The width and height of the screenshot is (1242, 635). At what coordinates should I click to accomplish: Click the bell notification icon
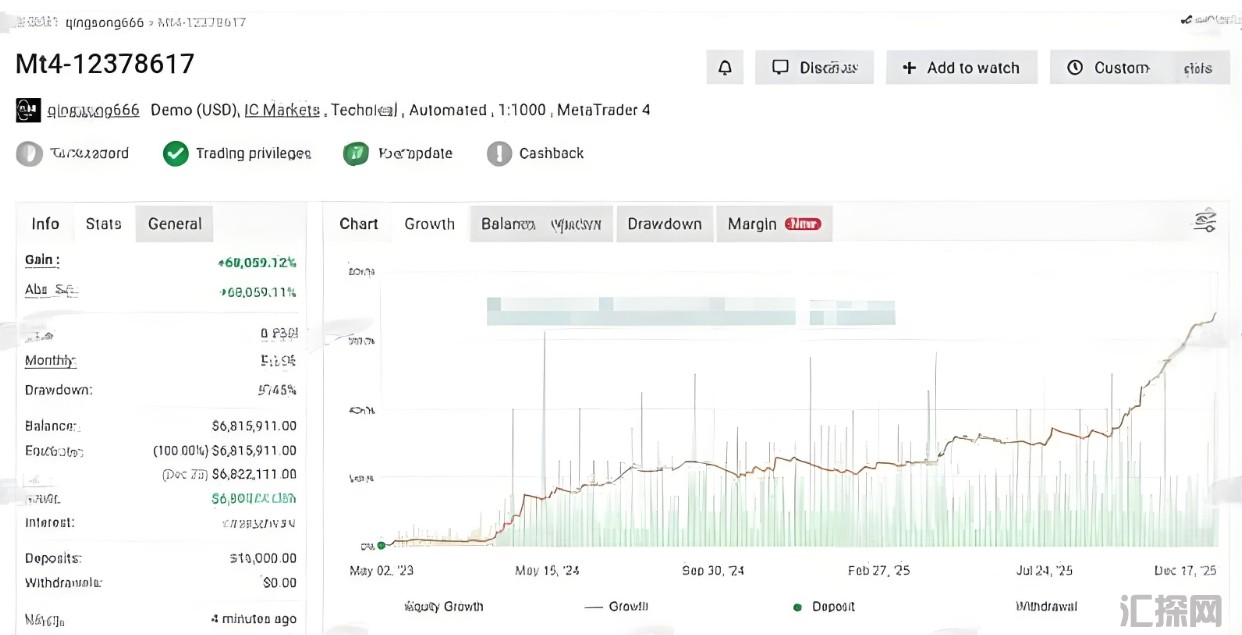[725, 68]
